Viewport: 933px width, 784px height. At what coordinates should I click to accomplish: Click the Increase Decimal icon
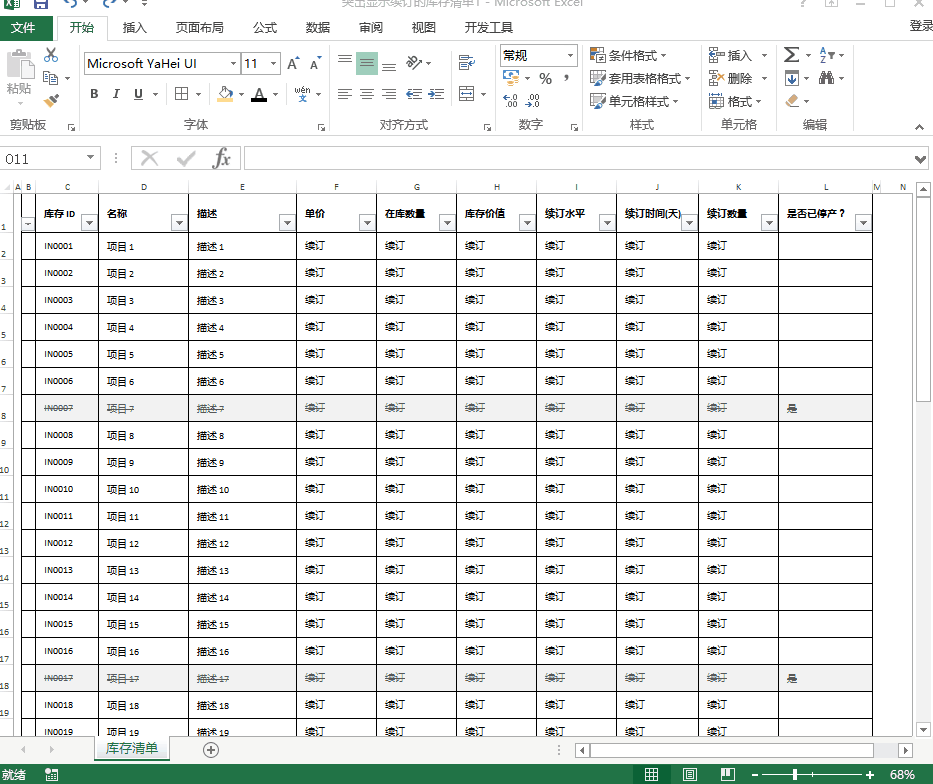click(x=510, y=101)
